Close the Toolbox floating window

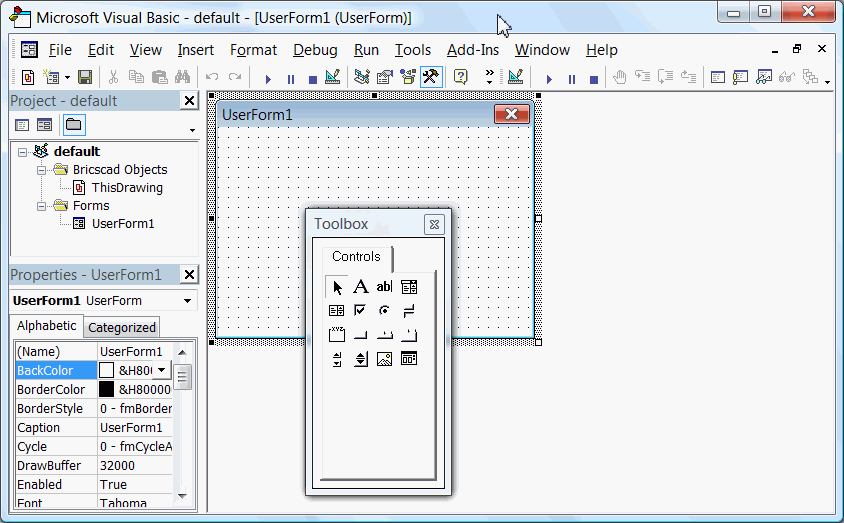[x=433, y=225]
